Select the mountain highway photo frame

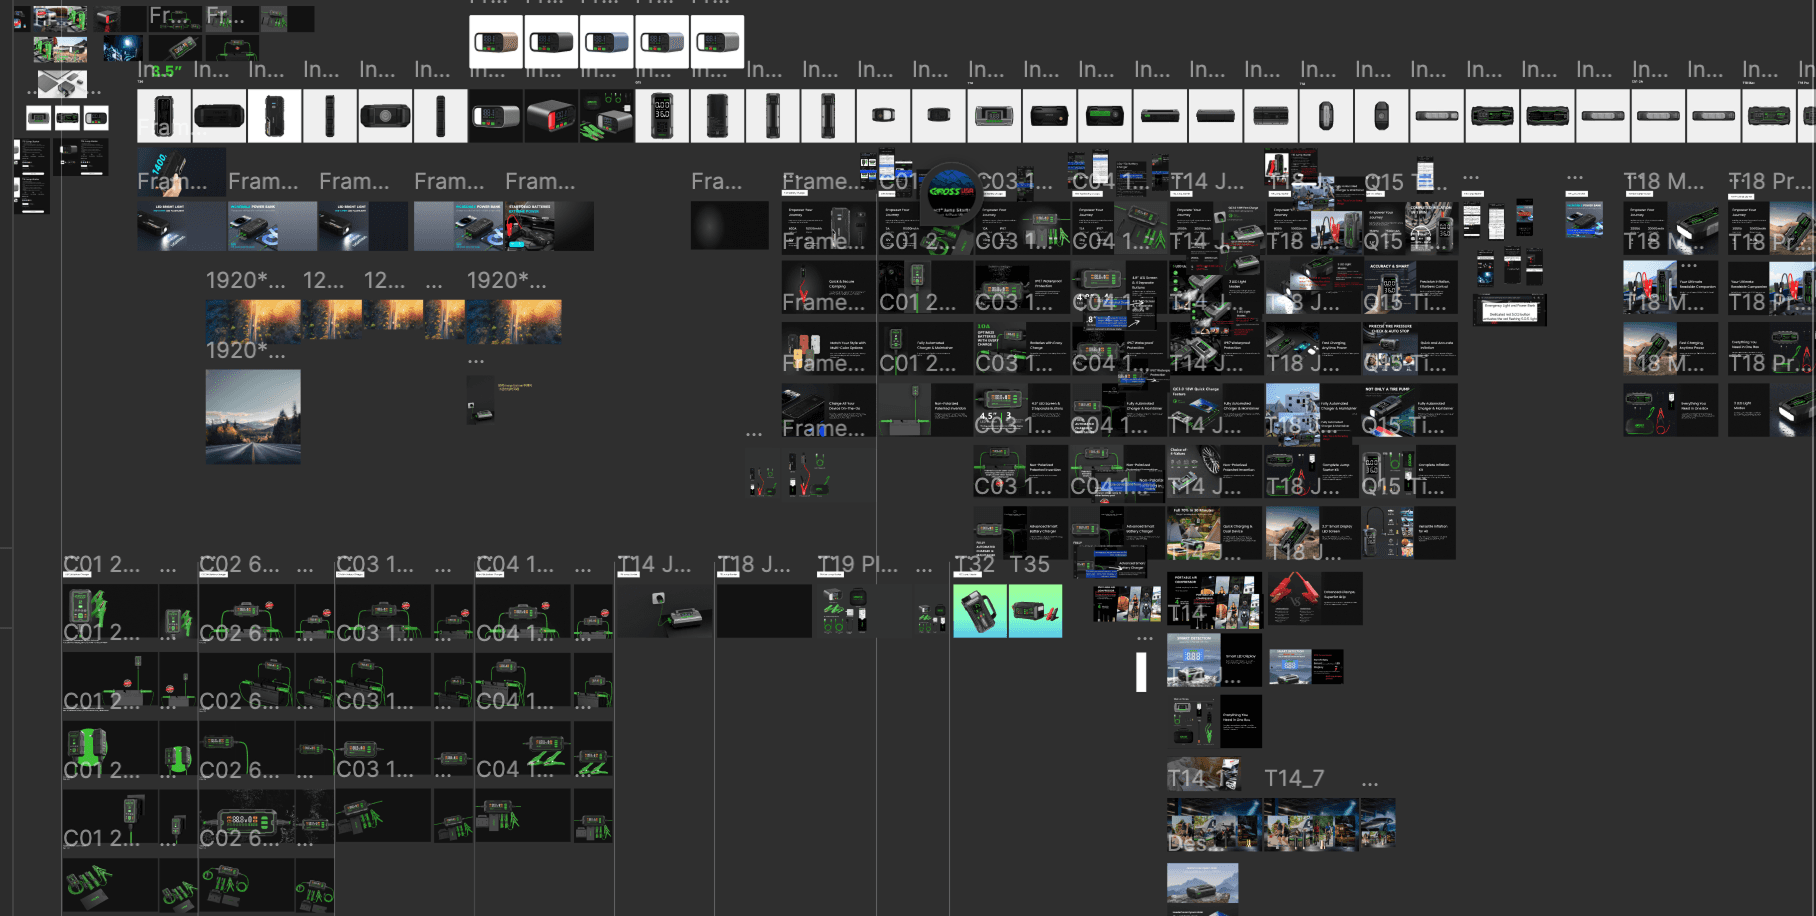[253, 416]
